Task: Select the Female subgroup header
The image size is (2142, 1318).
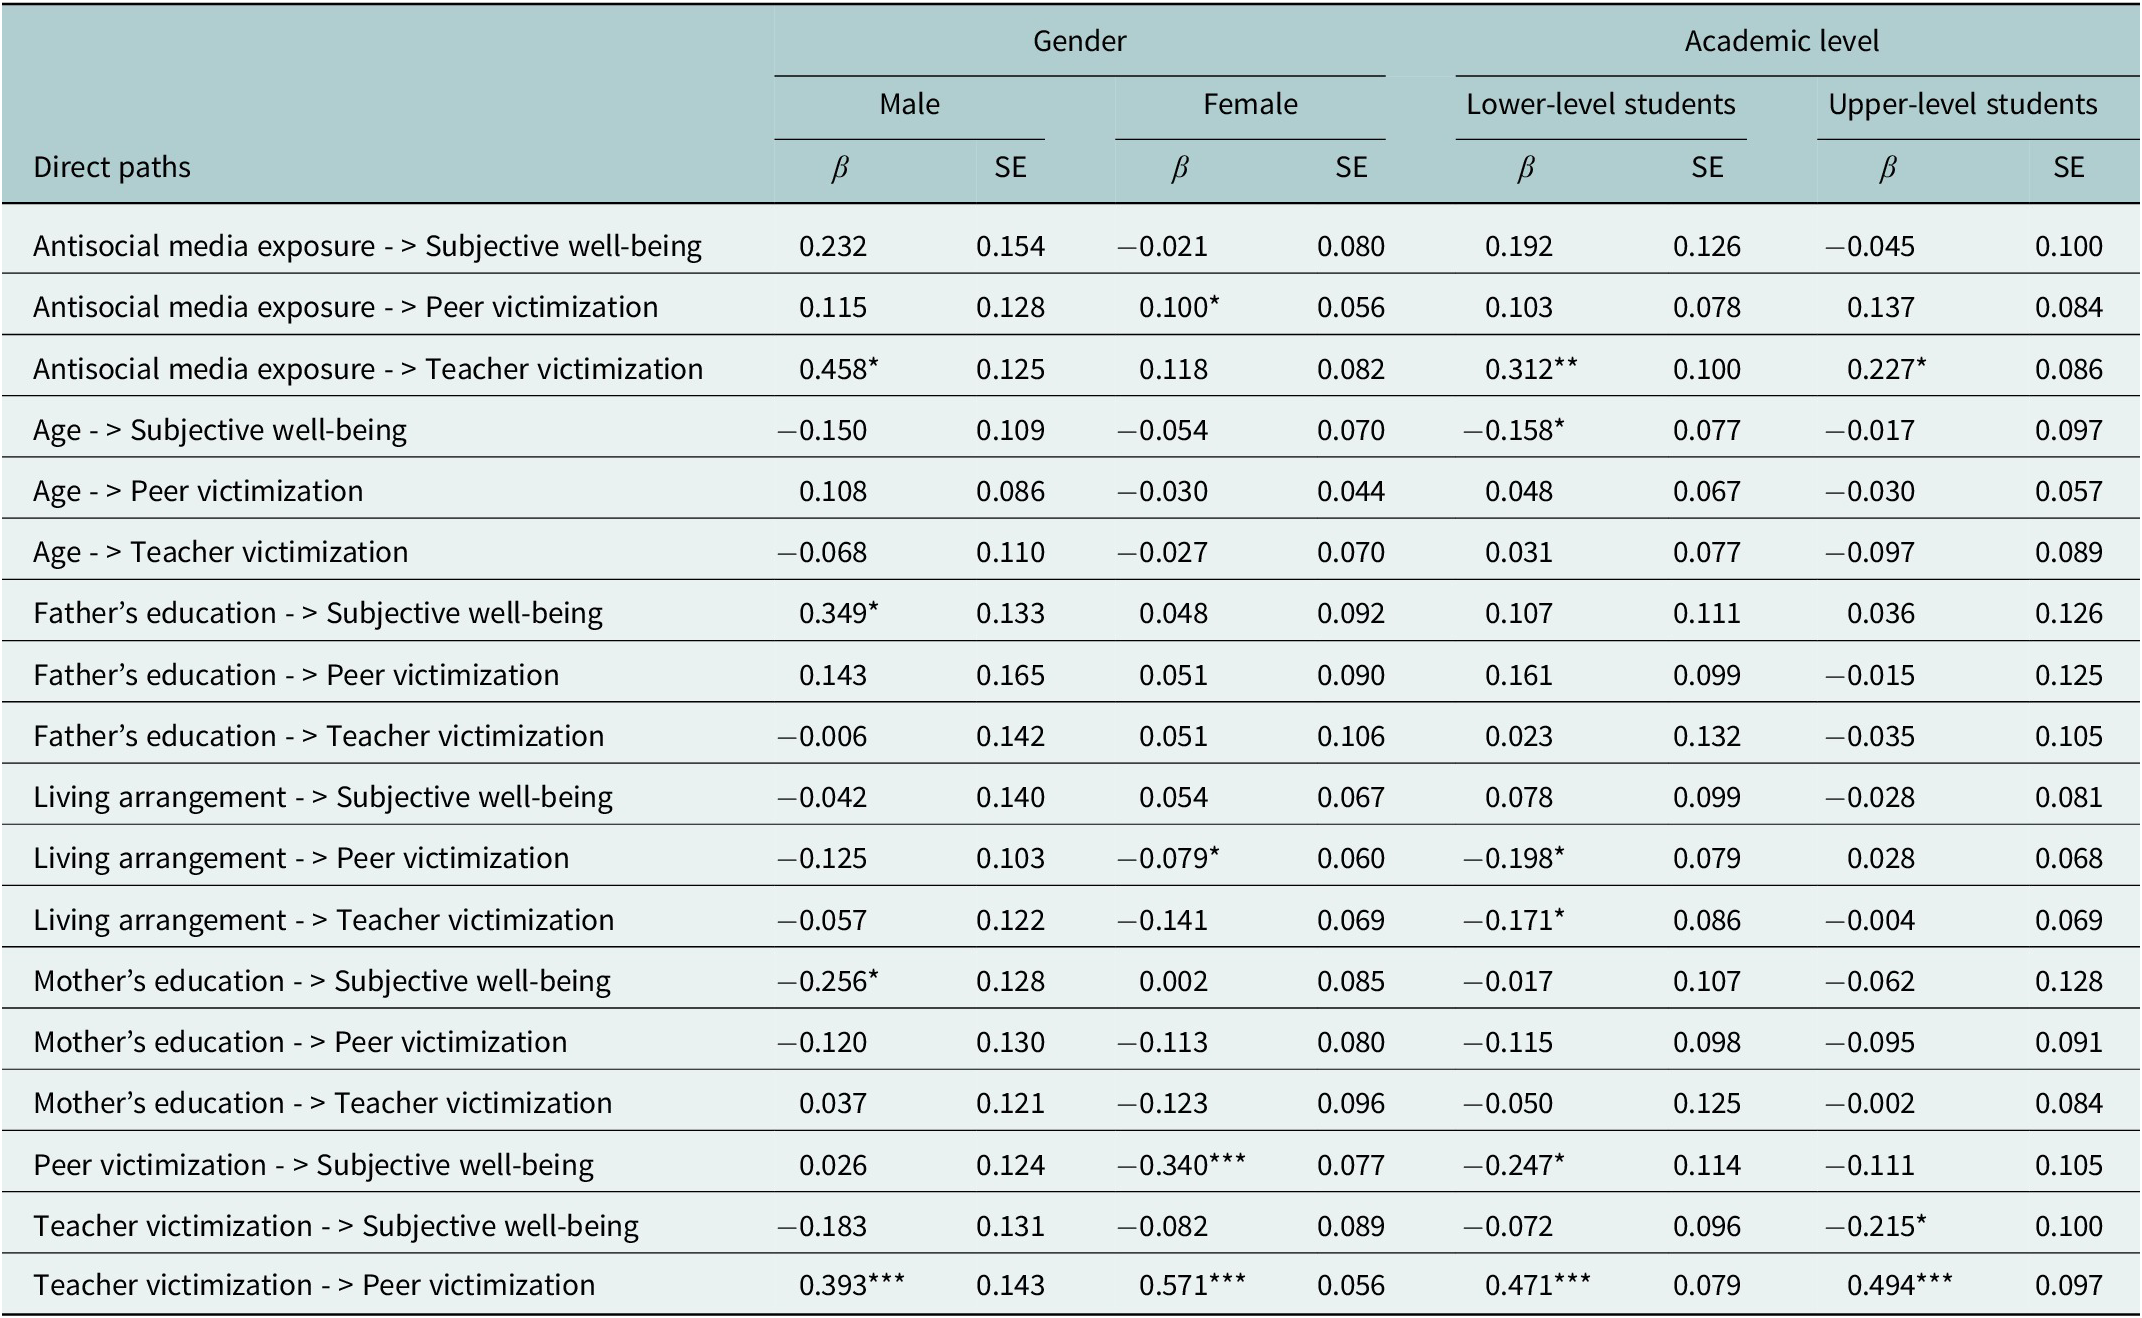Action: (1250, 104)
